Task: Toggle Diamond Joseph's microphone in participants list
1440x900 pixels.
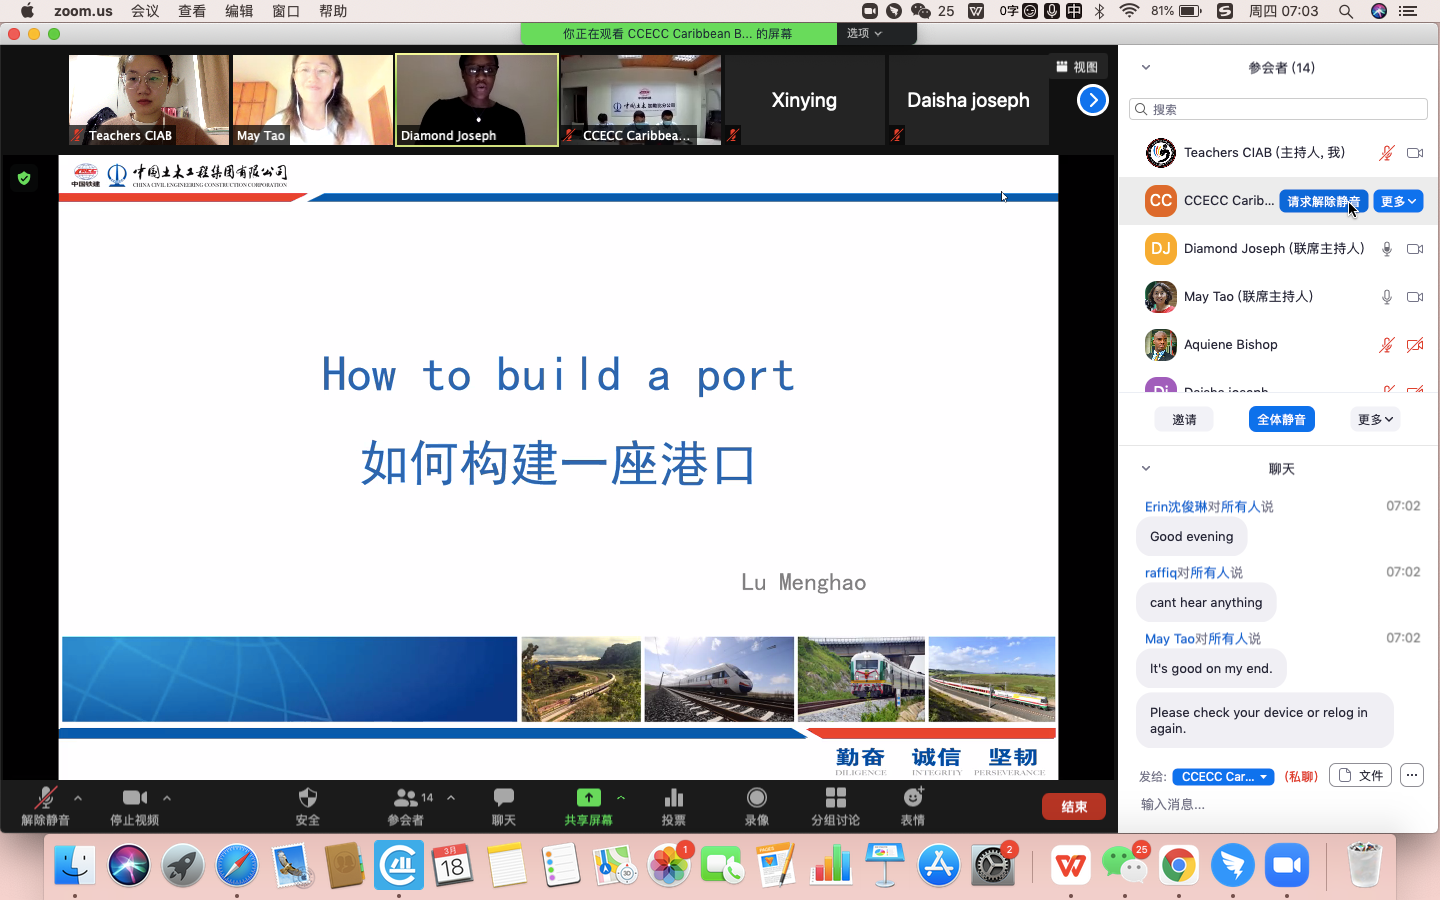Action: pos(1386,249)
